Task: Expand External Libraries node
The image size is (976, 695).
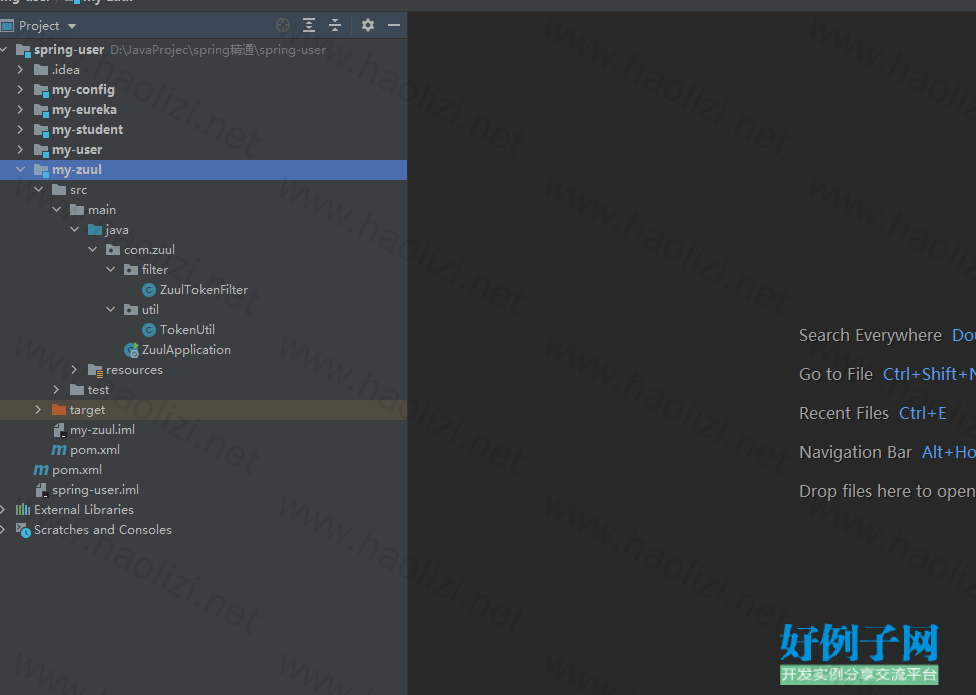Action: (4, 510)
